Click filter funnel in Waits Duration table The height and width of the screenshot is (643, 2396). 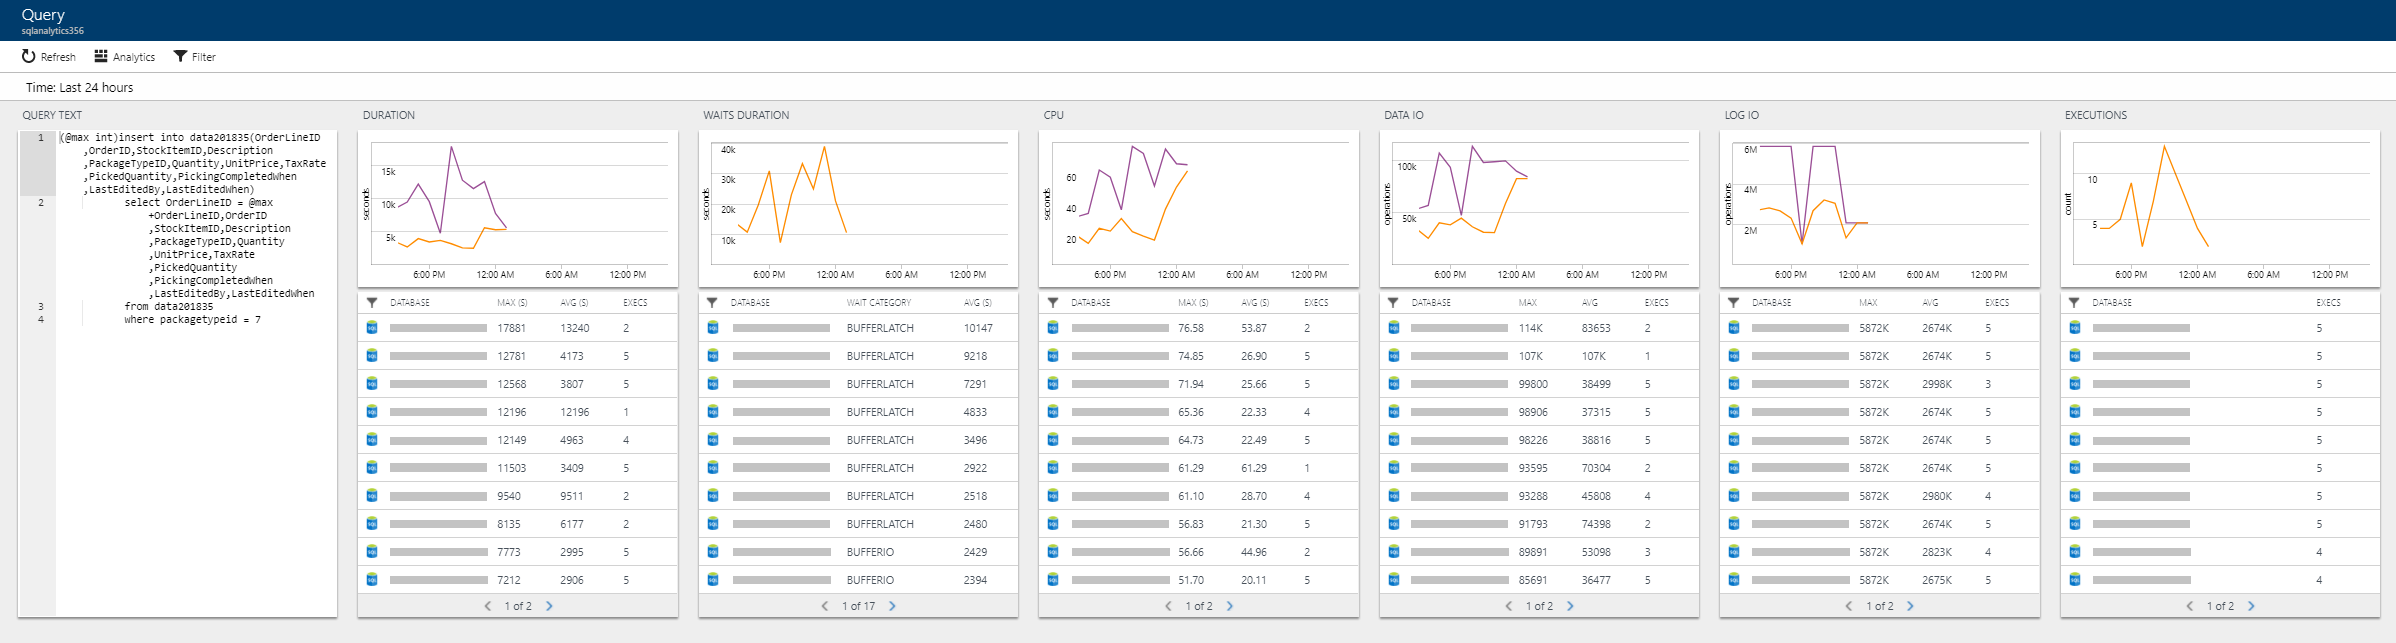pyautogui.click(x=712, y=302)
